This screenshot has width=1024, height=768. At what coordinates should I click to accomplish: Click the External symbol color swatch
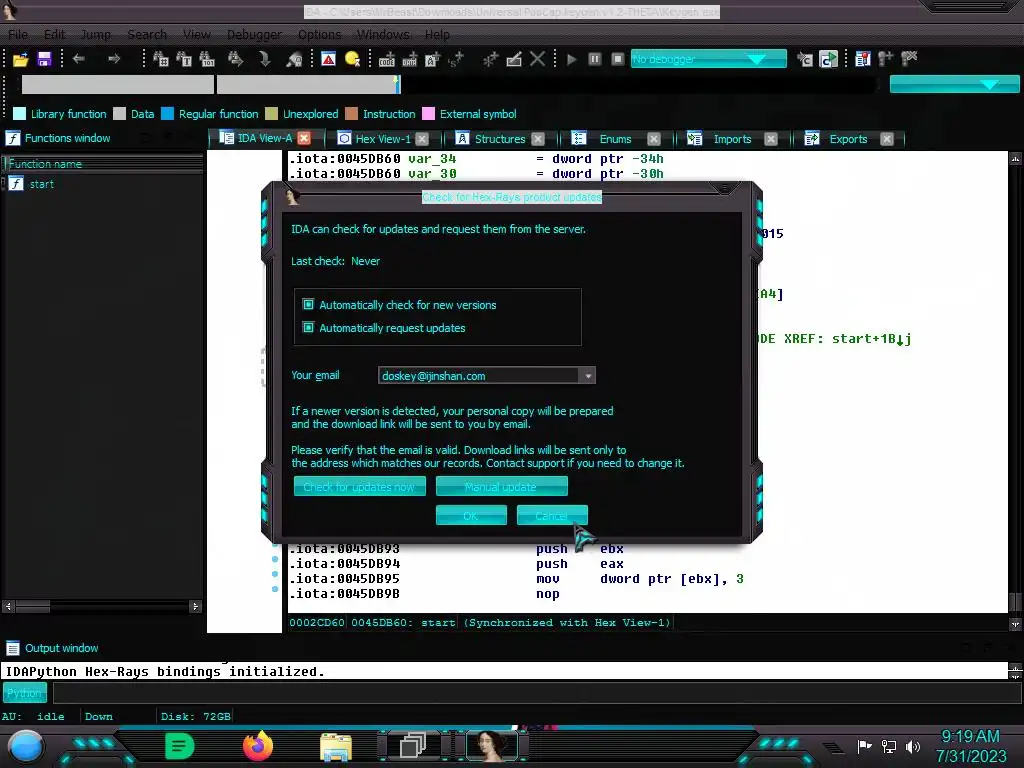click(x=428, y=114)
